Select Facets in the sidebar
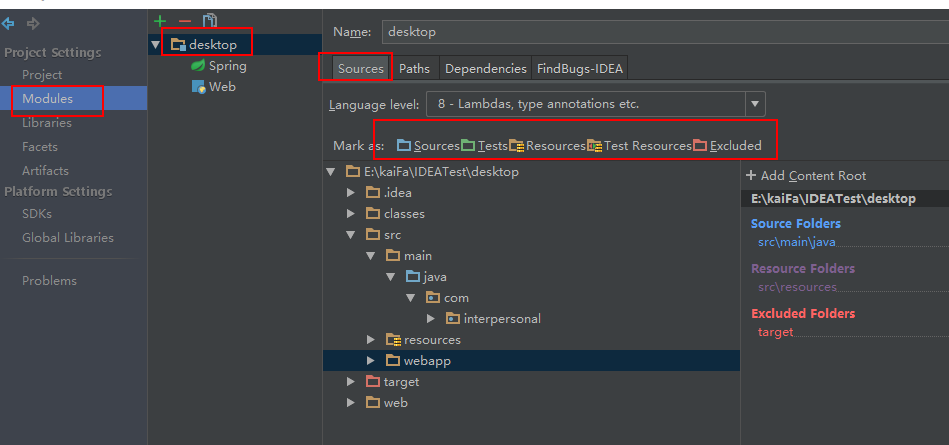Screen dimensions: 949x445 (x=40, y=147)
